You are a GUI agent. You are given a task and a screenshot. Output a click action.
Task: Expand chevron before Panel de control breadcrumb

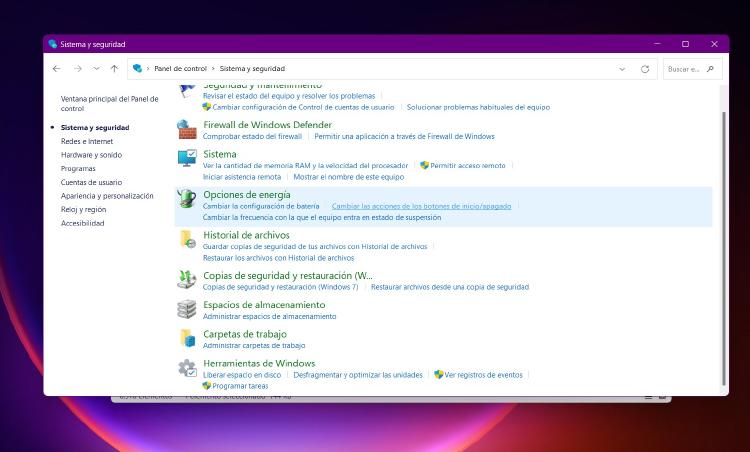[148, 69]
